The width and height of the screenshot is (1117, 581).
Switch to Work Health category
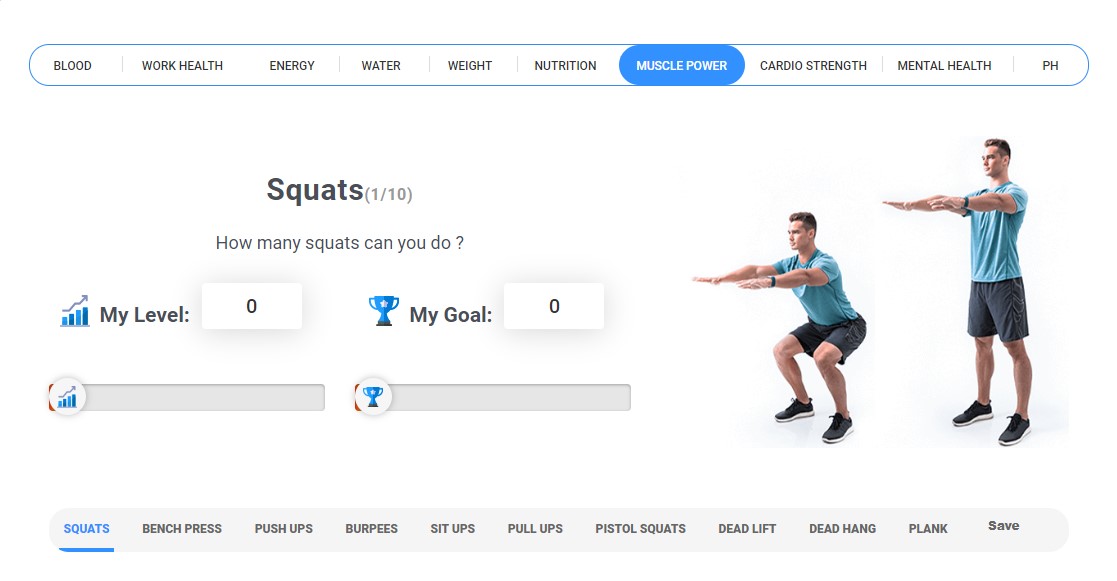pos(182,66)
